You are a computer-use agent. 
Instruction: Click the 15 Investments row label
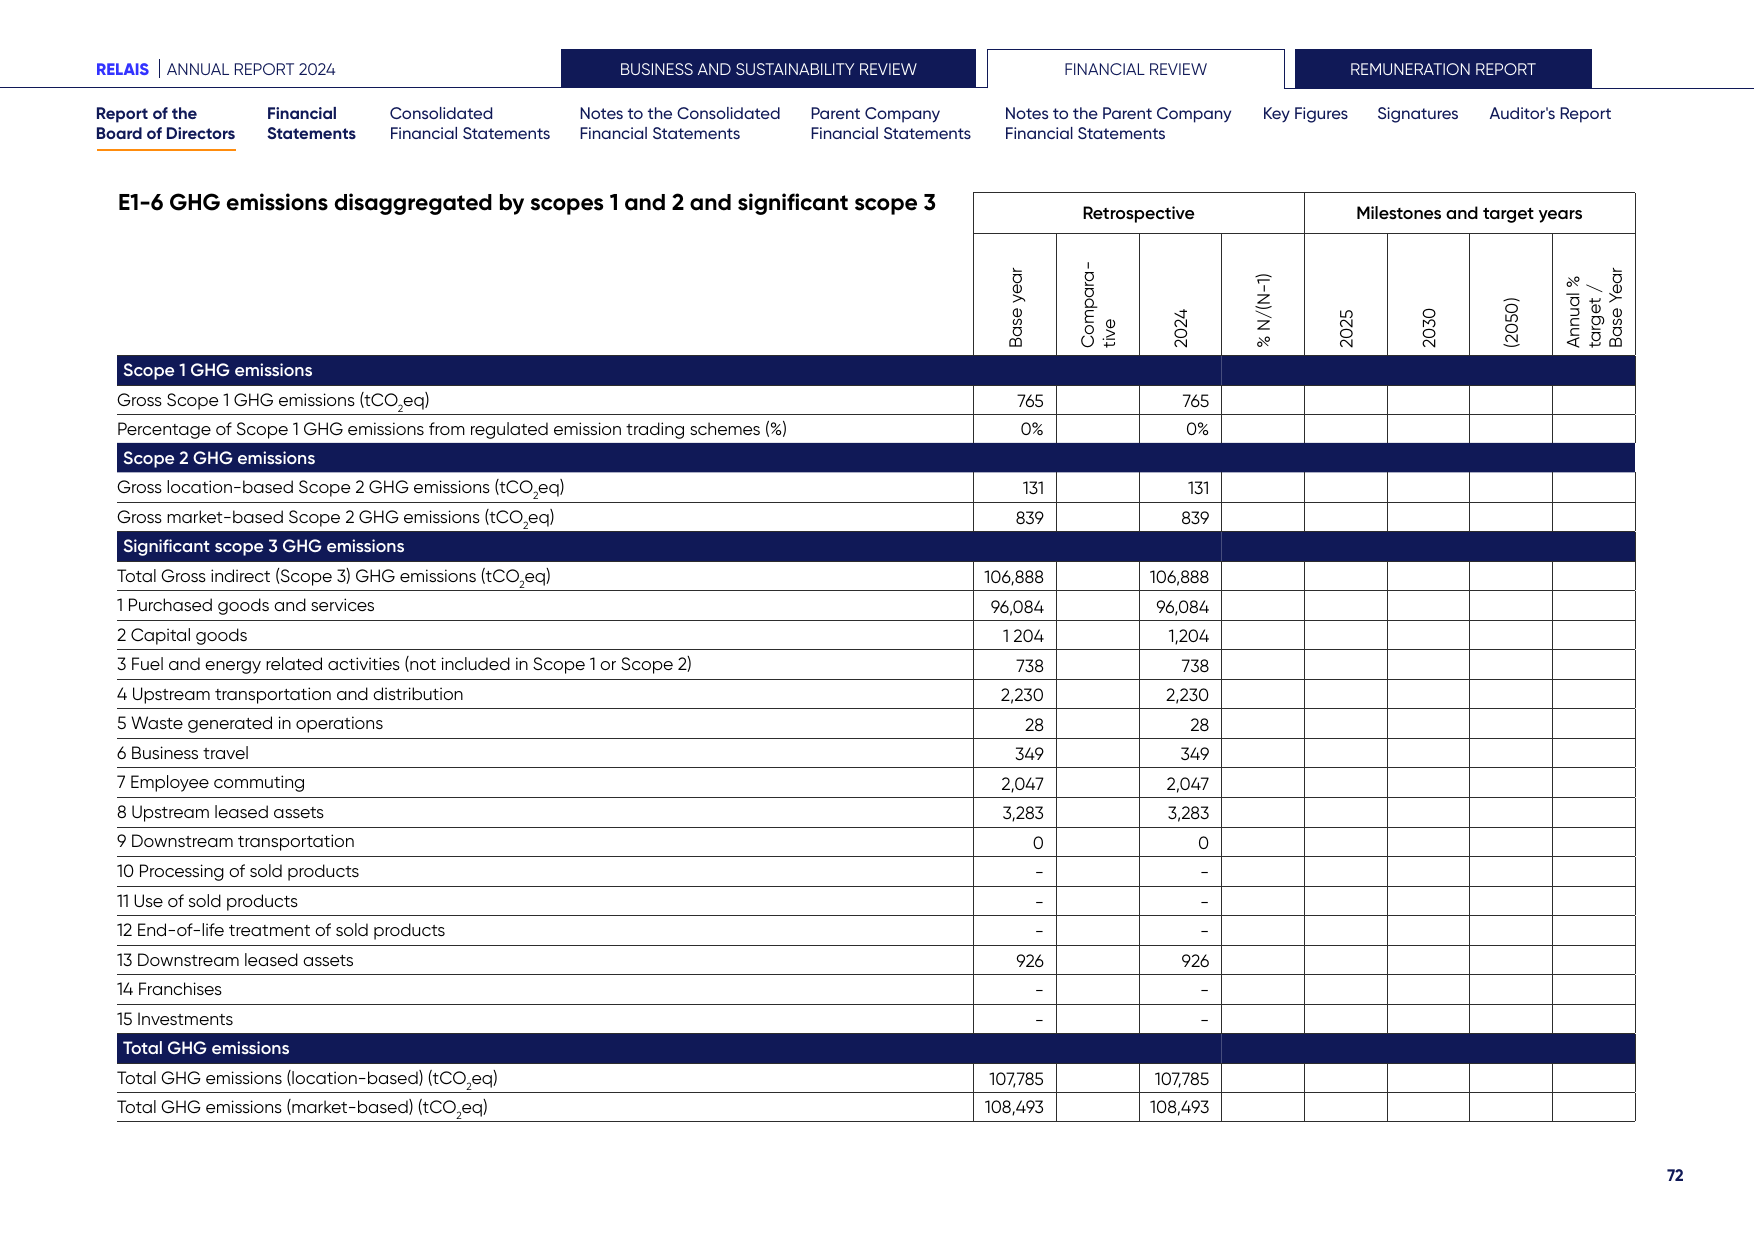[175, 1020]
